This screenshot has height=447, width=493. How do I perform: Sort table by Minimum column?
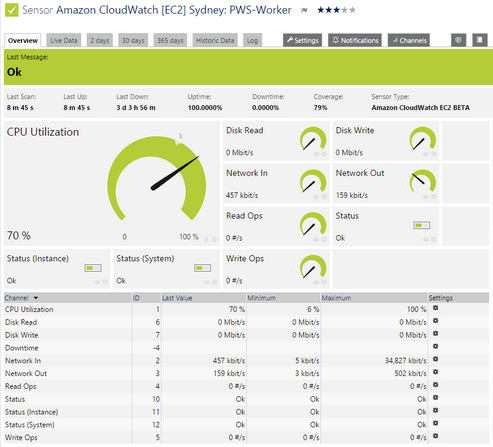pos(262,298)
